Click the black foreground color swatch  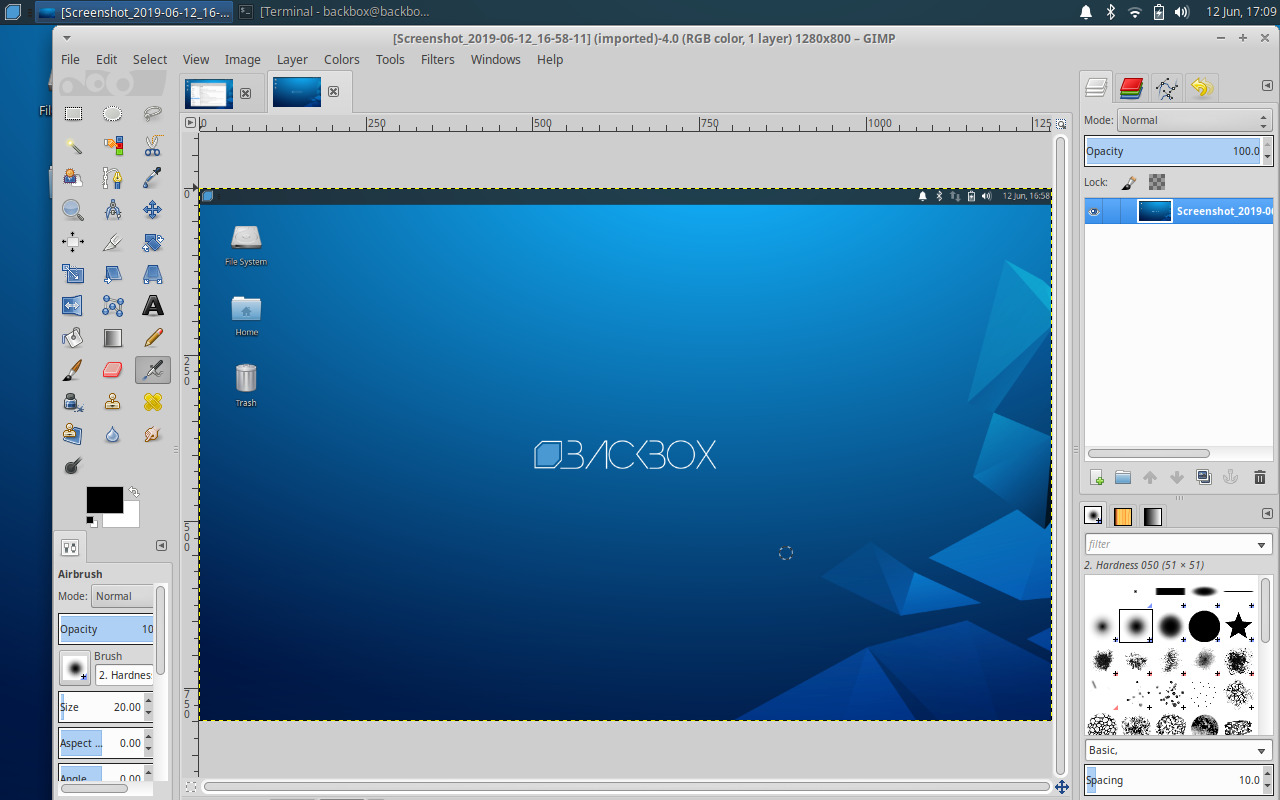(104, 502)
